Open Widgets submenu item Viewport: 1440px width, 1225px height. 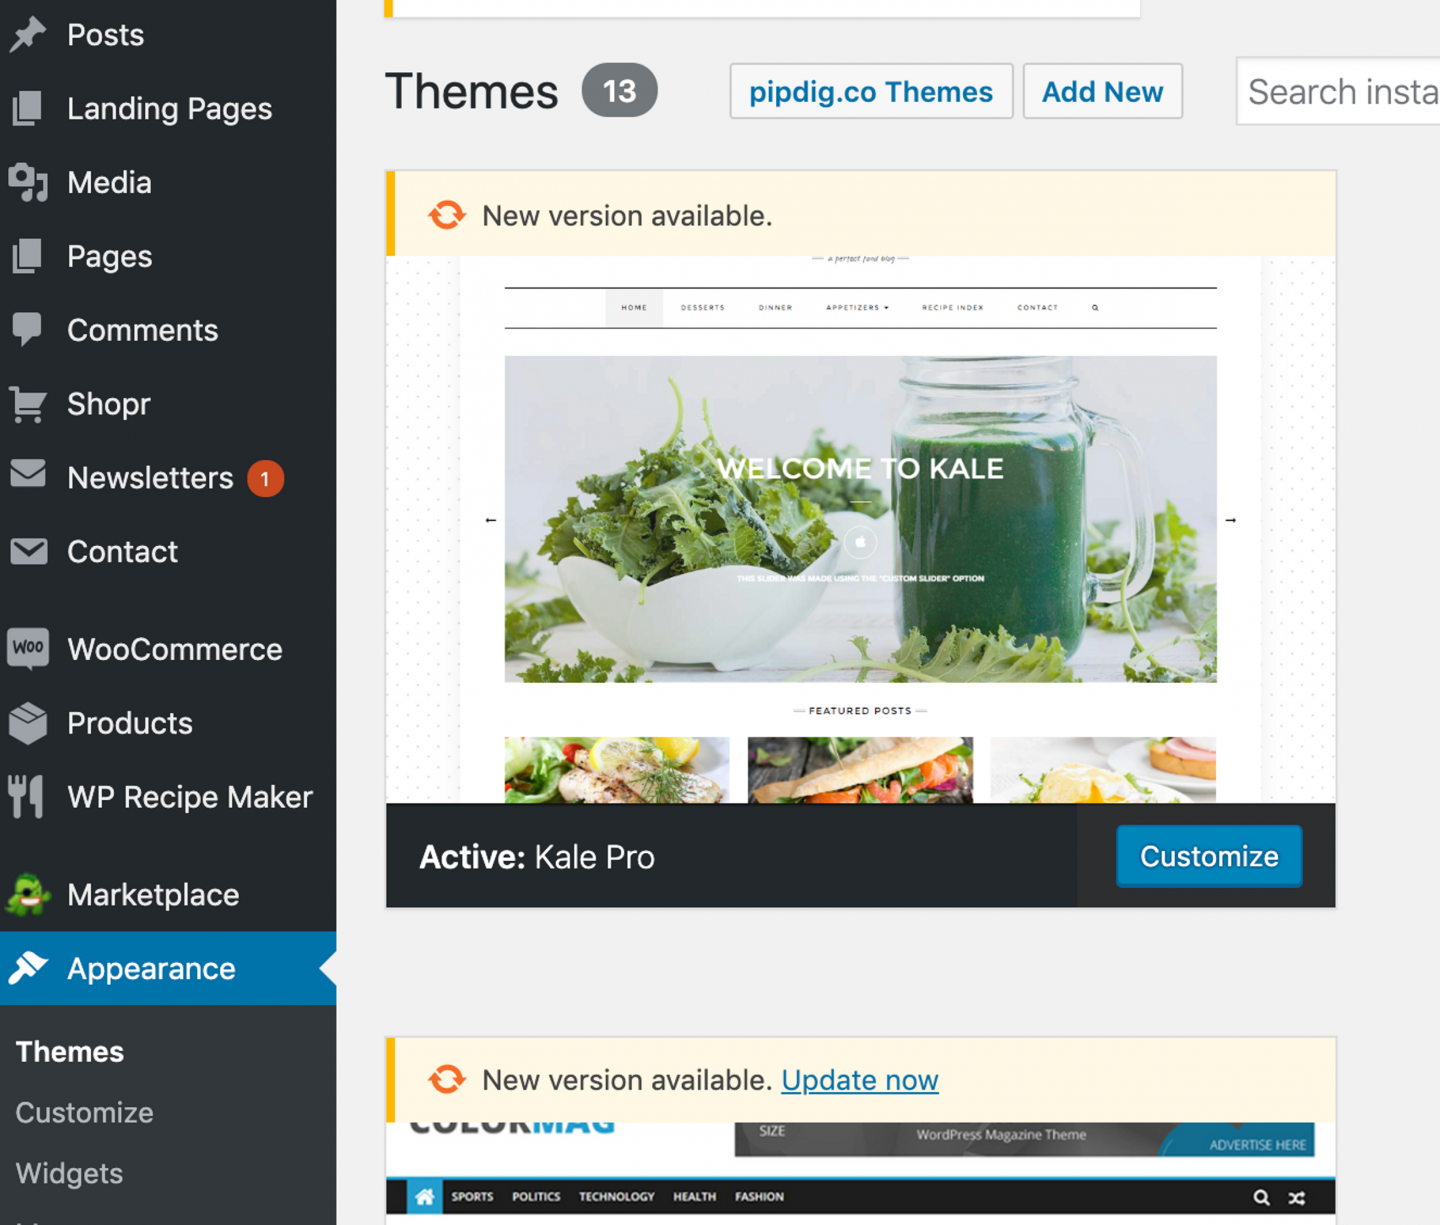(69, 1173)
